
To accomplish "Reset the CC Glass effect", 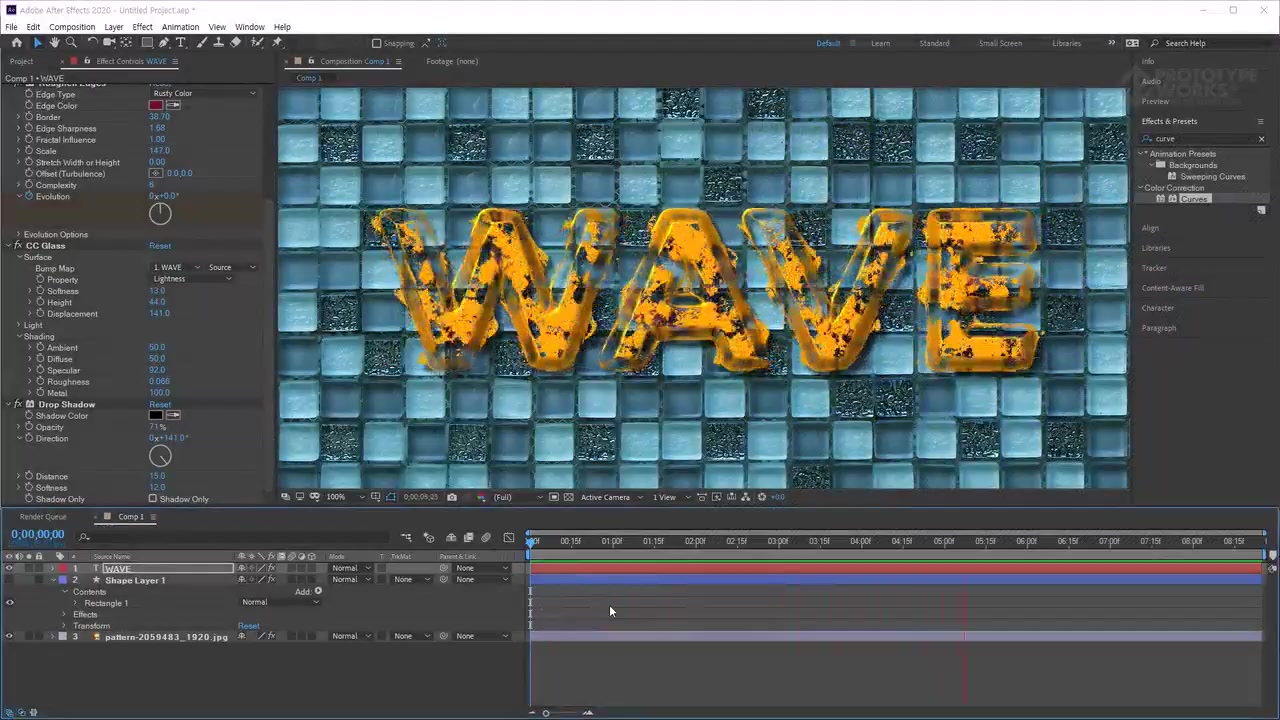I will tap(160, 246).
